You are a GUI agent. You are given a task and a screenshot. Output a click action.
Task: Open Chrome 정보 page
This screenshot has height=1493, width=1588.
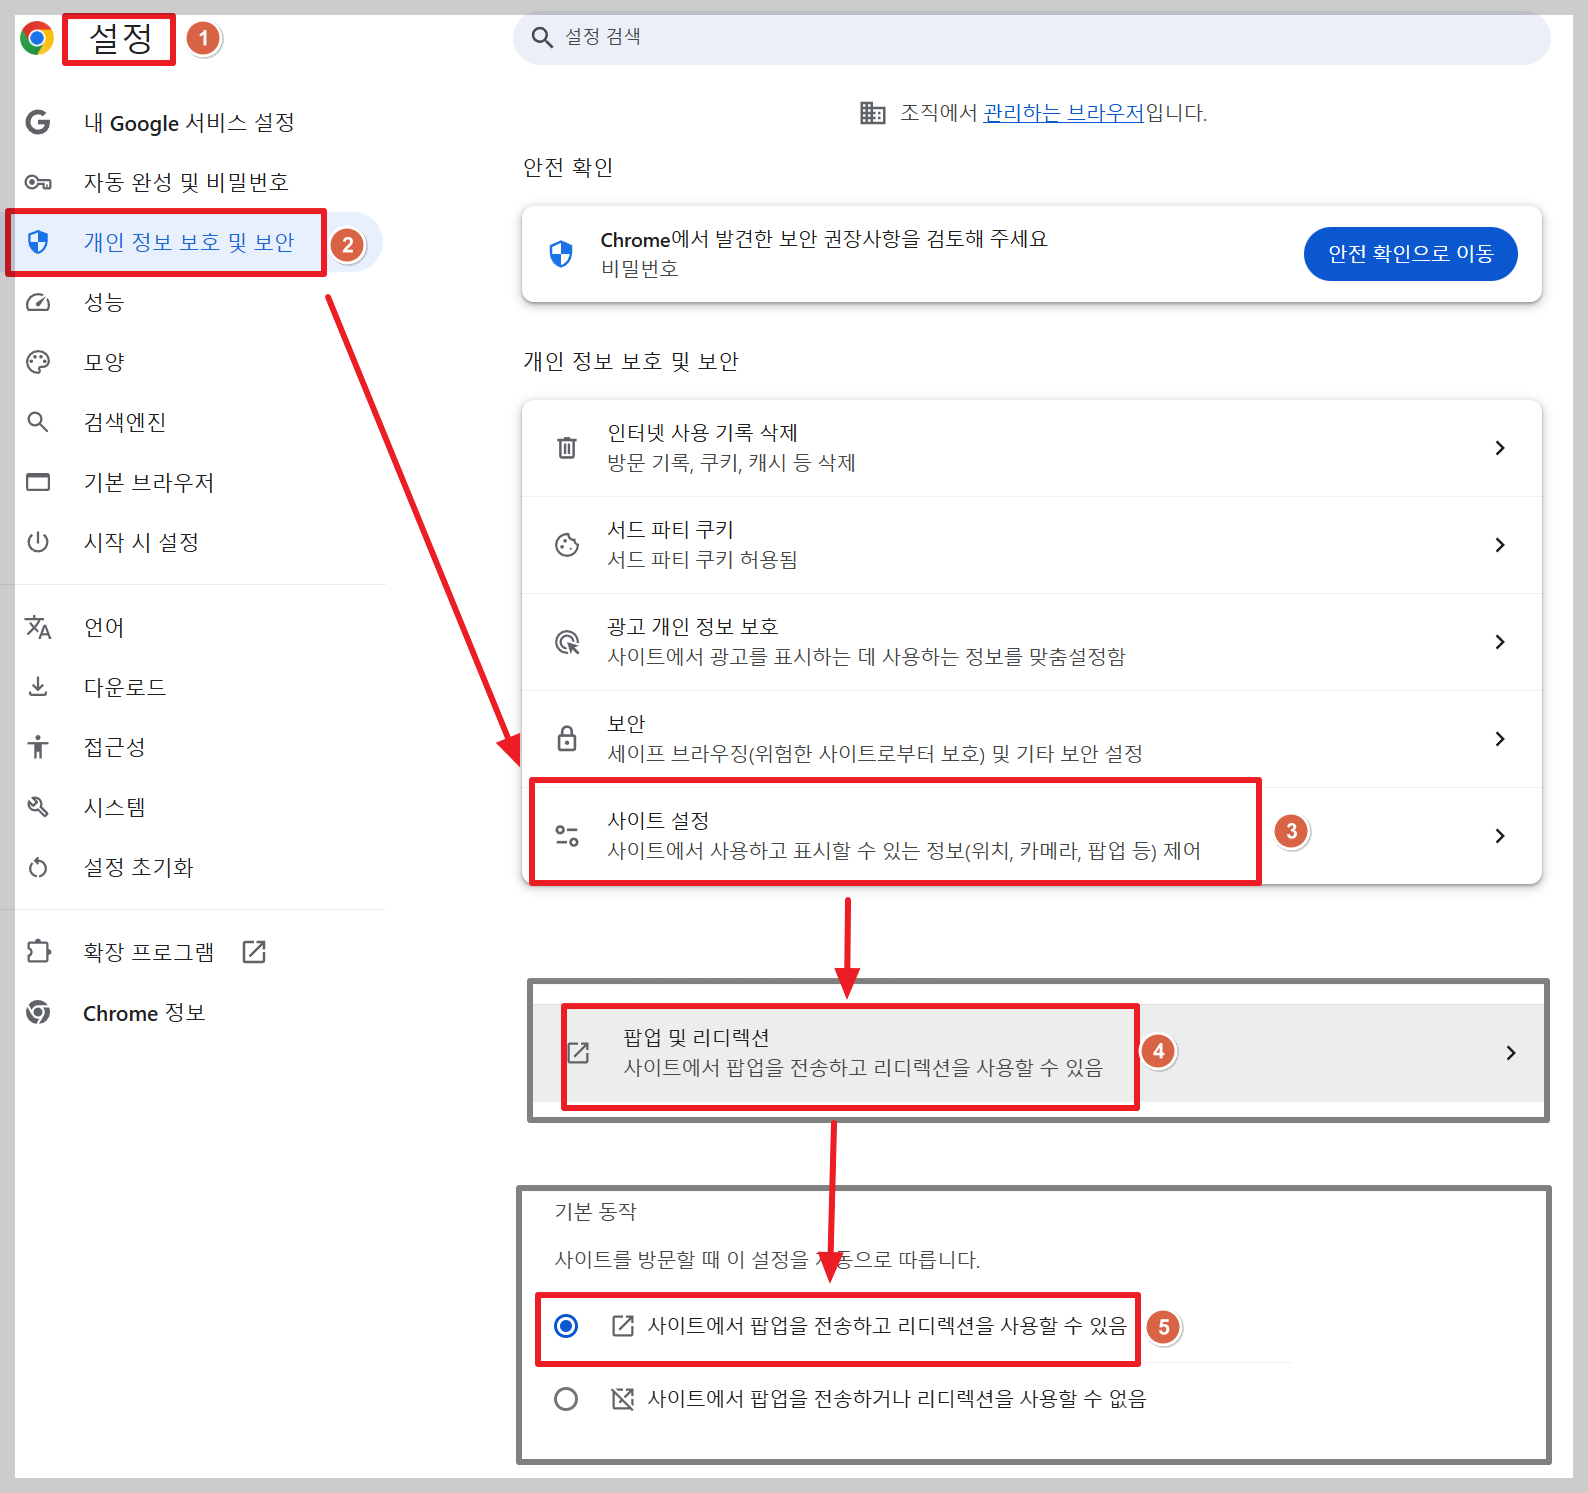pyautogui.click(x=144, y=1013)
